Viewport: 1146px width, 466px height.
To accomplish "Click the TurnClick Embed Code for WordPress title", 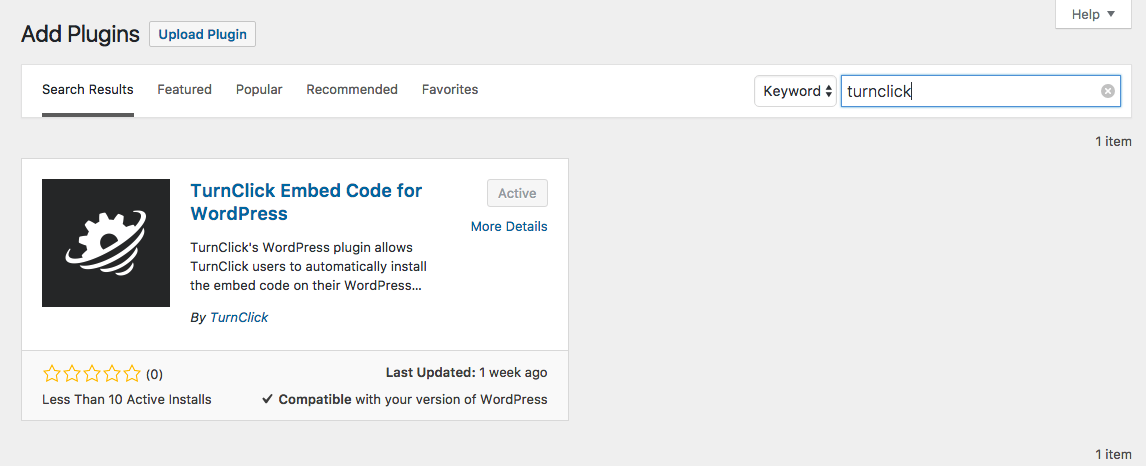I will pos(306,202).
